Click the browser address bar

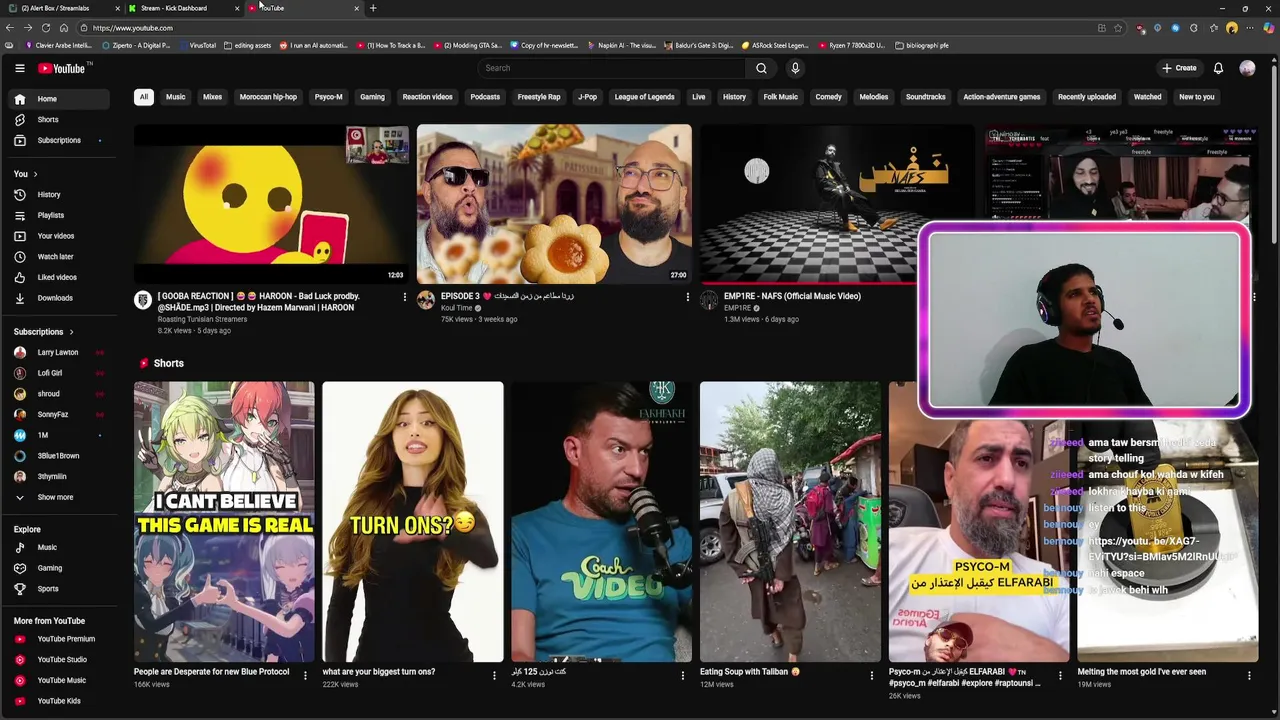(590, 28)
